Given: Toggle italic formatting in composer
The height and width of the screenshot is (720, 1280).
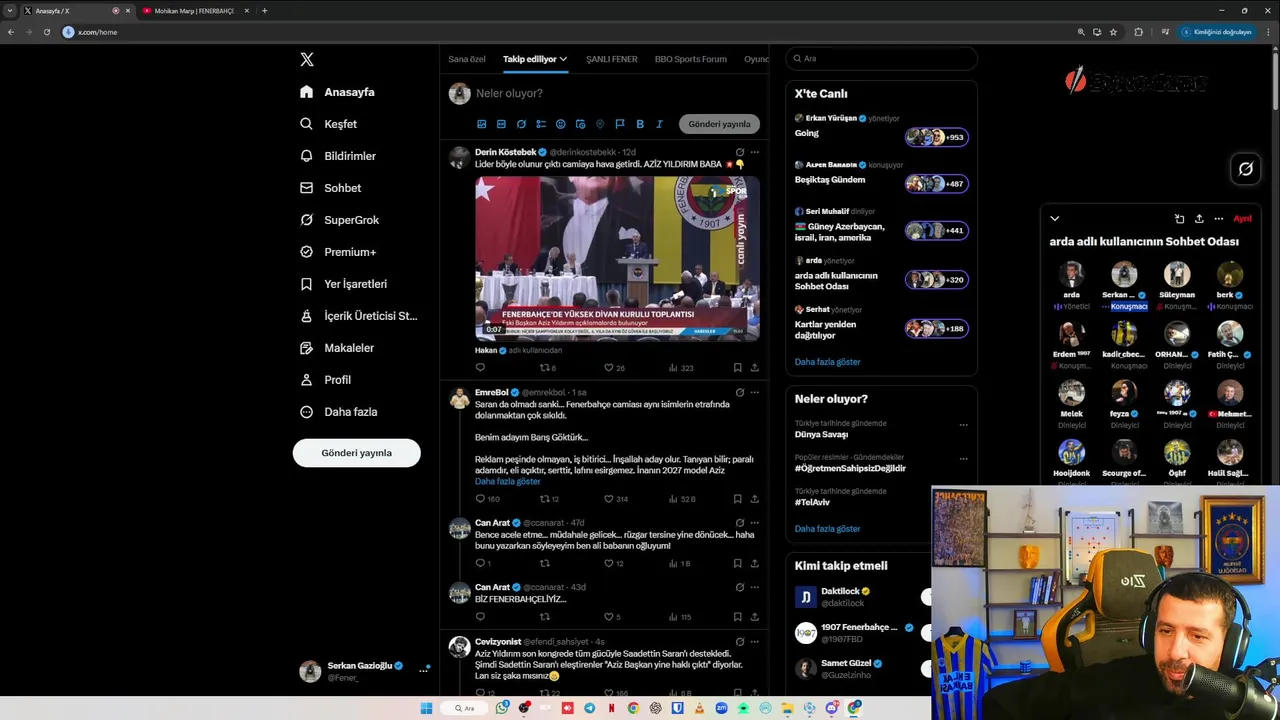Looking at the screenshot, I should click(659, 124).
